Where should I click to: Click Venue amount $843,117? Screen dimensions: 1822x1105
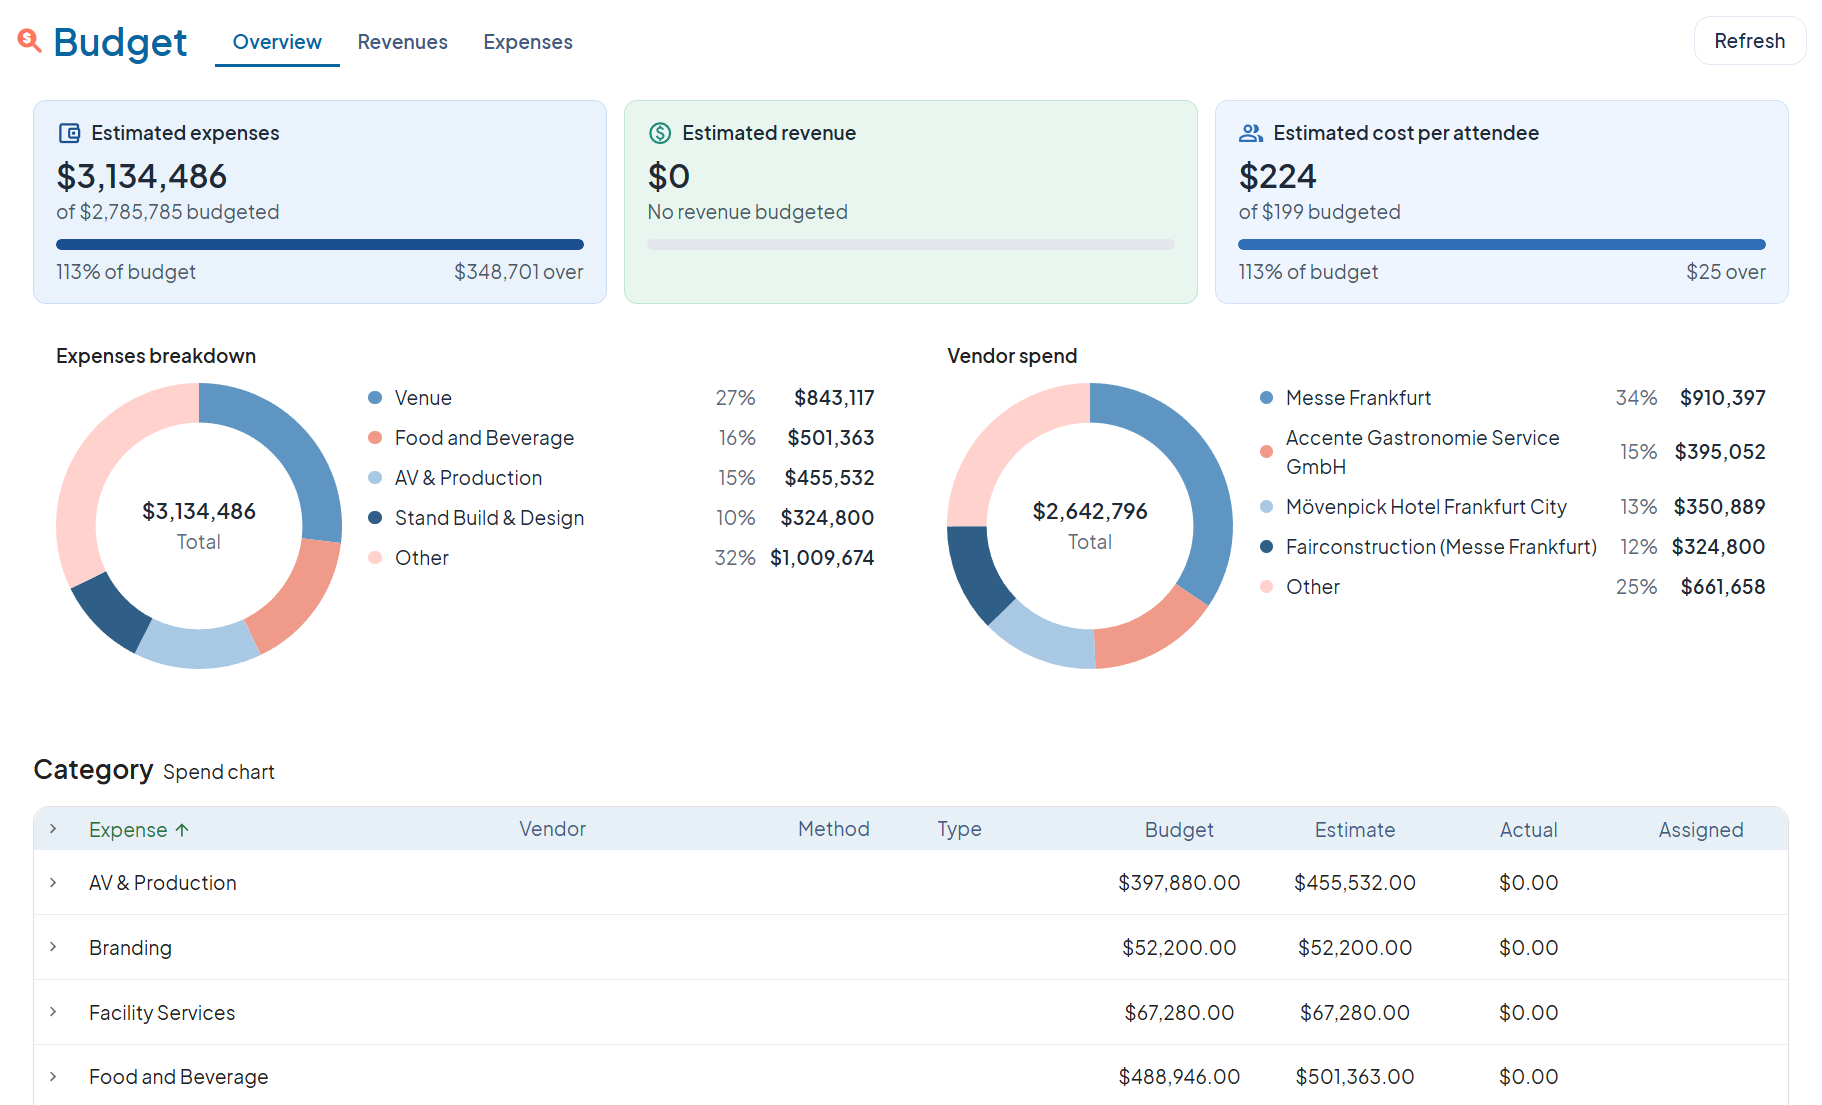tap(834, 398)
